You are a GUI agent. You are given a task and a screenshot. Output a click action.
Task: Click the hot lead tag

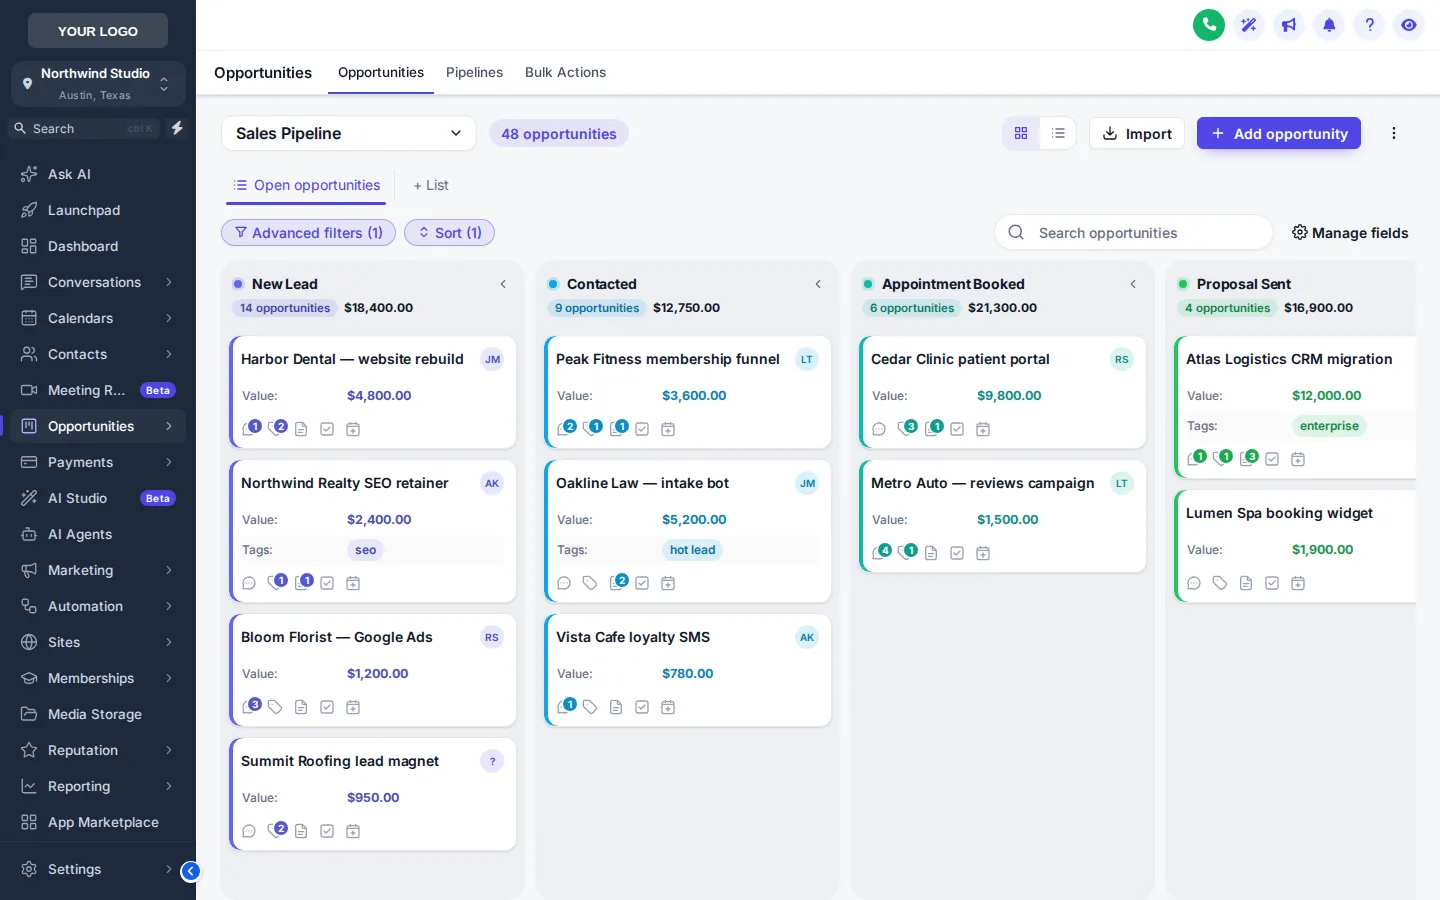(x=692, y=550)
